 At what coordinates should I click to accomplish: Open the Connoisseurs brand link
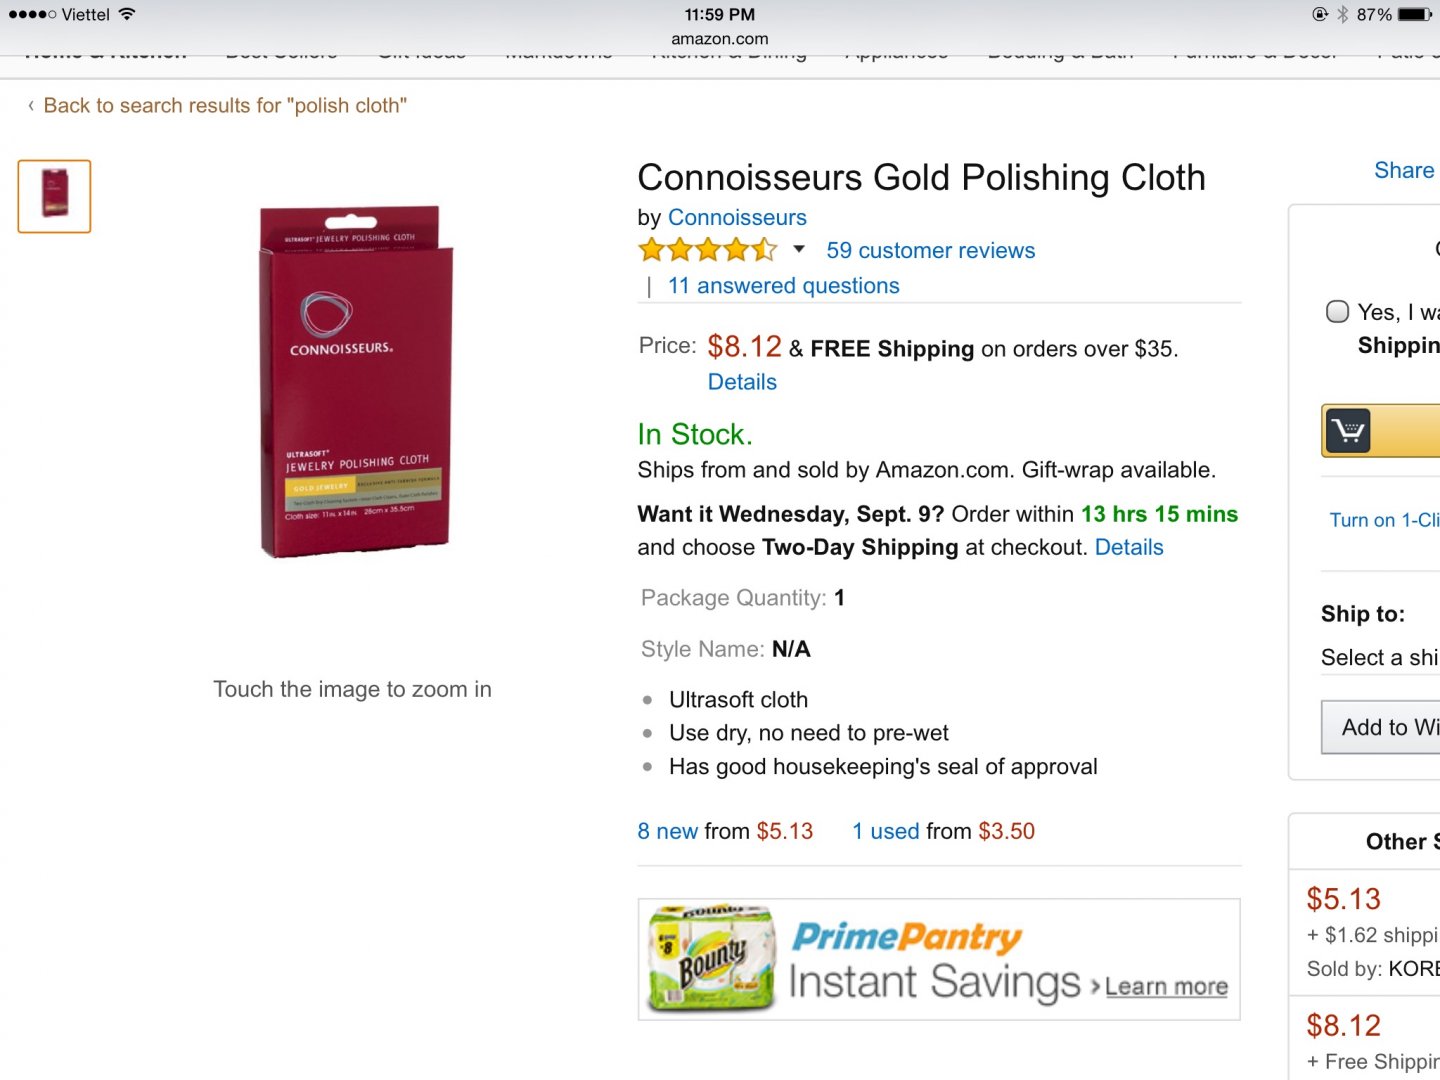point(737,218)
